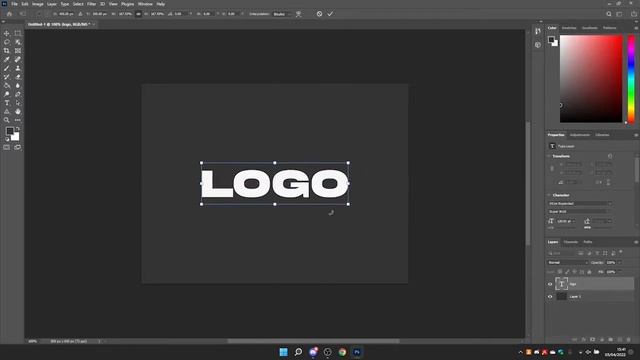Select the Frame tool
The height and width of the screenshot is (360, 640).
click(x=18, y=51)
